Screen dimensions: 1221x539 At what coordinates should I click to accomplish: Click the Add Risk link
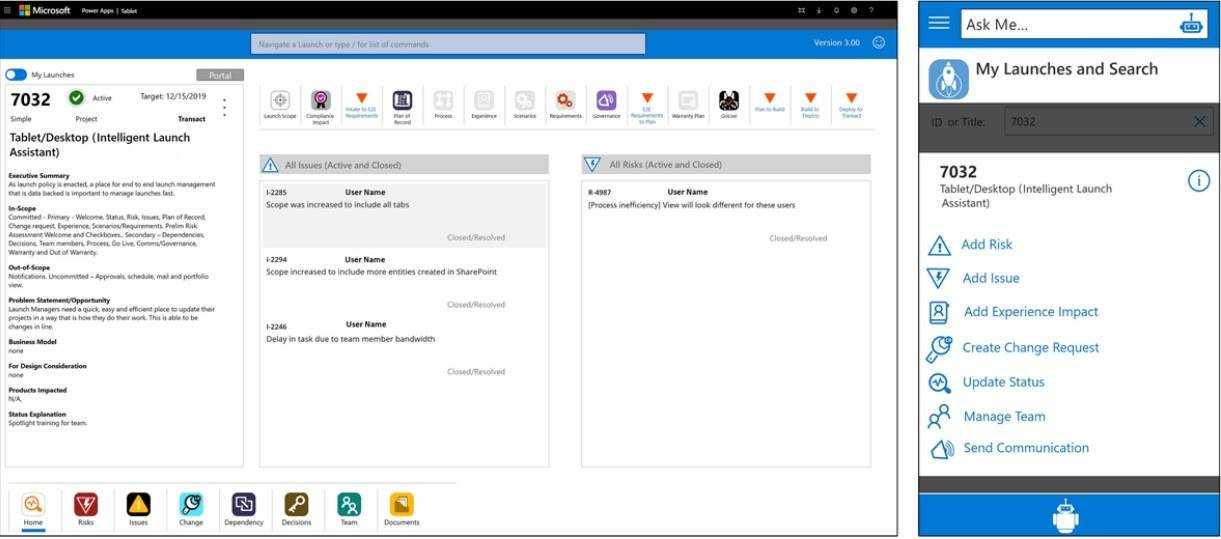tap(986, 245)
